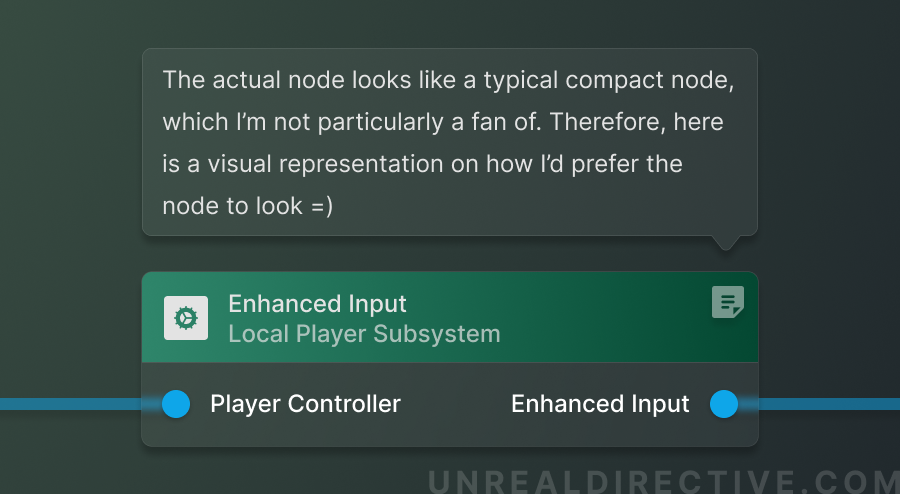Click empty graph background left of comment bubble
The image size is (900, 494).
[70, 140]
